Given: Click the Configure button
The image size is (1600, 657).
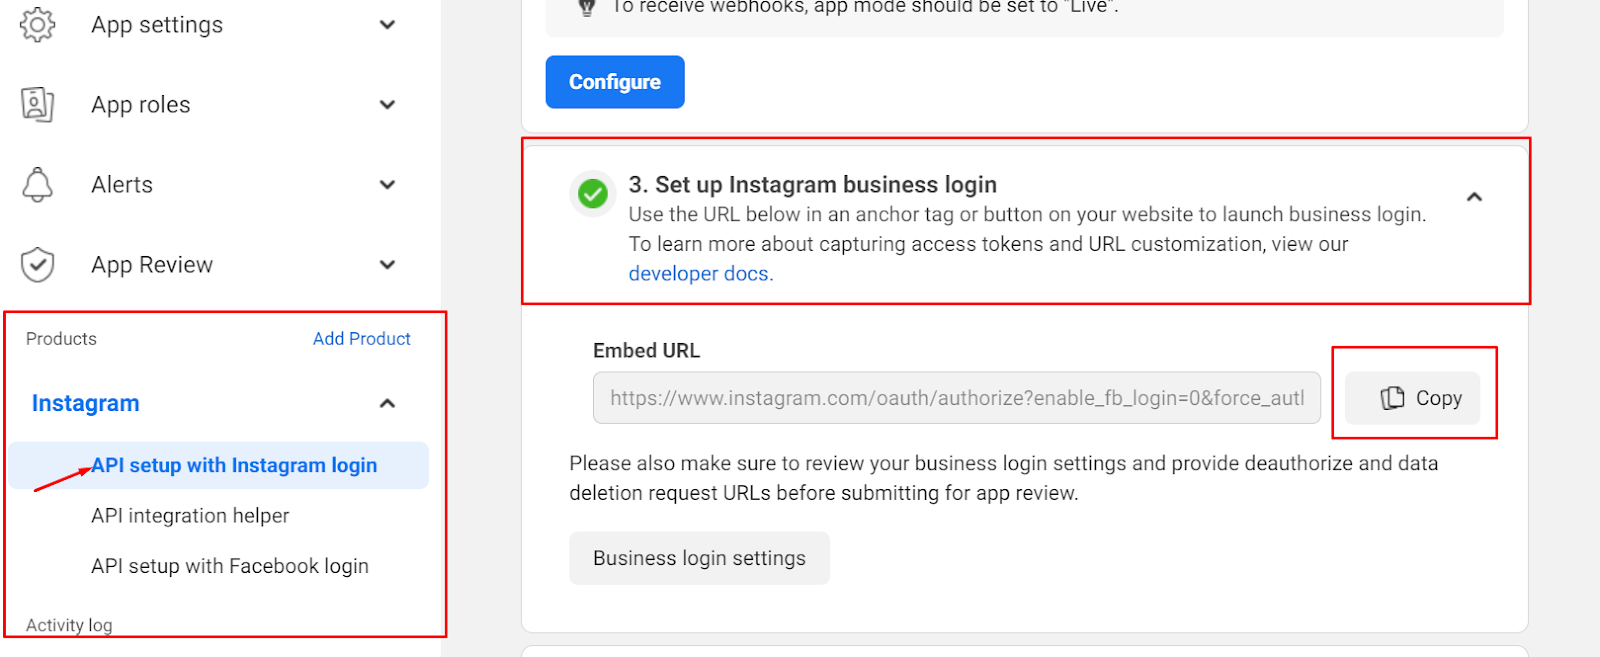Looking at the screenshot, I should (615, 82).
